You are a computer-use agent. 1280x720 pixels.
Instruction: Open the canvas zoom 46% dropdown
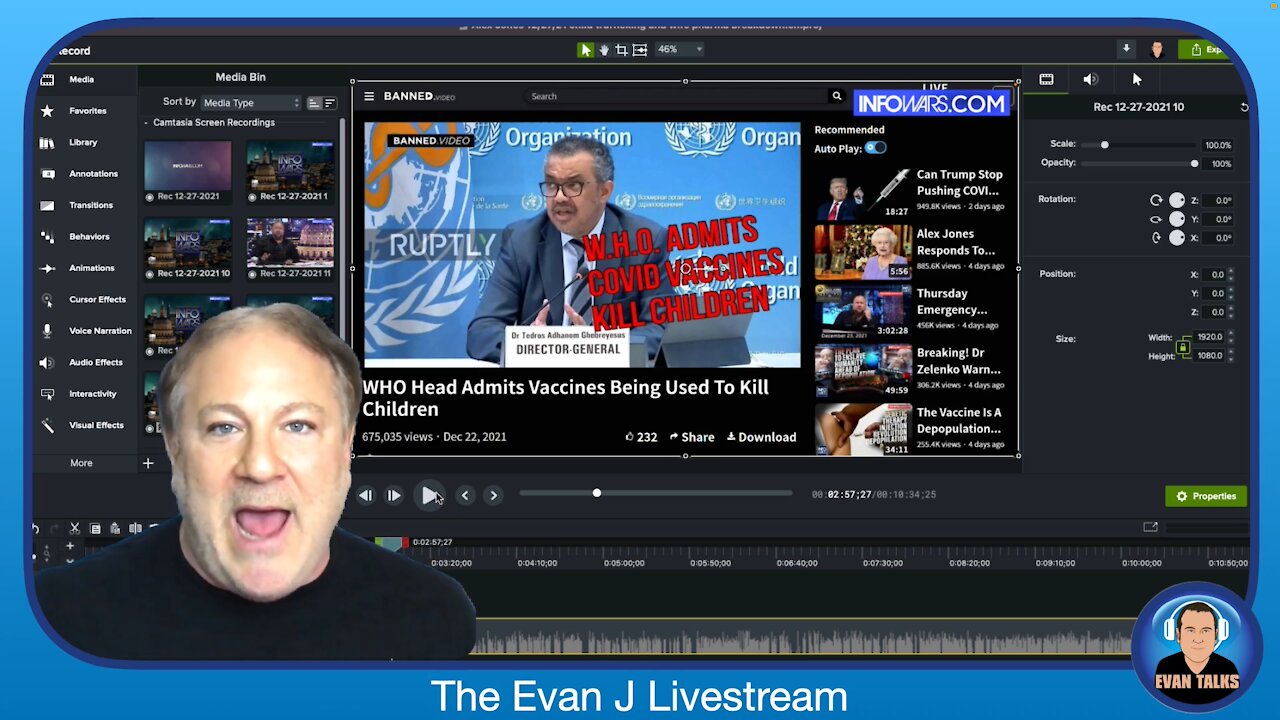tap(680, 49)
